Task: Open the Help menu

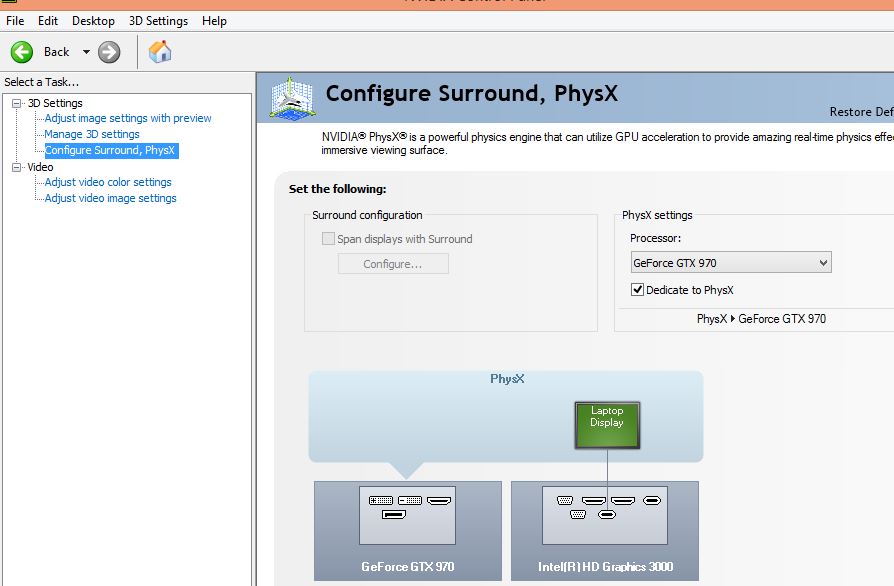Action: [x=214, y=21]
